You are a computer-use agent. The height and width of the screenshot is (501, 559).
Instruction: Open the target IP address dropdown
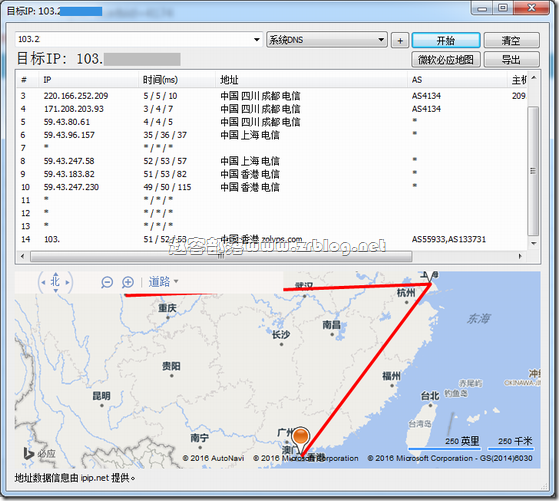[x=257, y=40]
